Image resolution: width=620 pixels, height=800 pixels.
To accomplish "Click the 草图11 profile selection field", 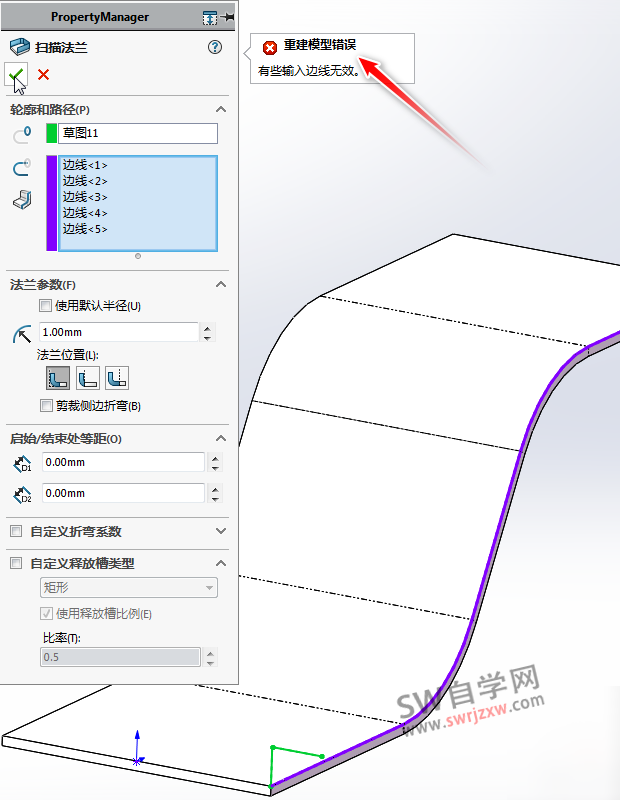I will pyautogui.click(x=137, y=134).
